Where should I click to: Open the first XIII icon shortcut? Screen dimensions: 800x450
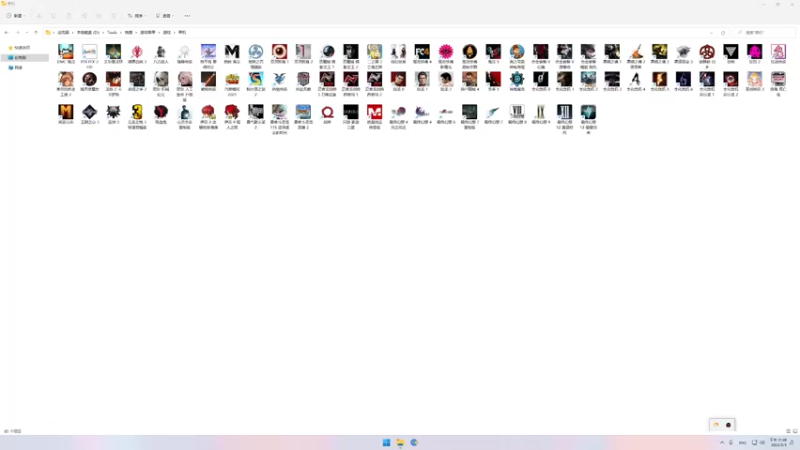[564, 112]
